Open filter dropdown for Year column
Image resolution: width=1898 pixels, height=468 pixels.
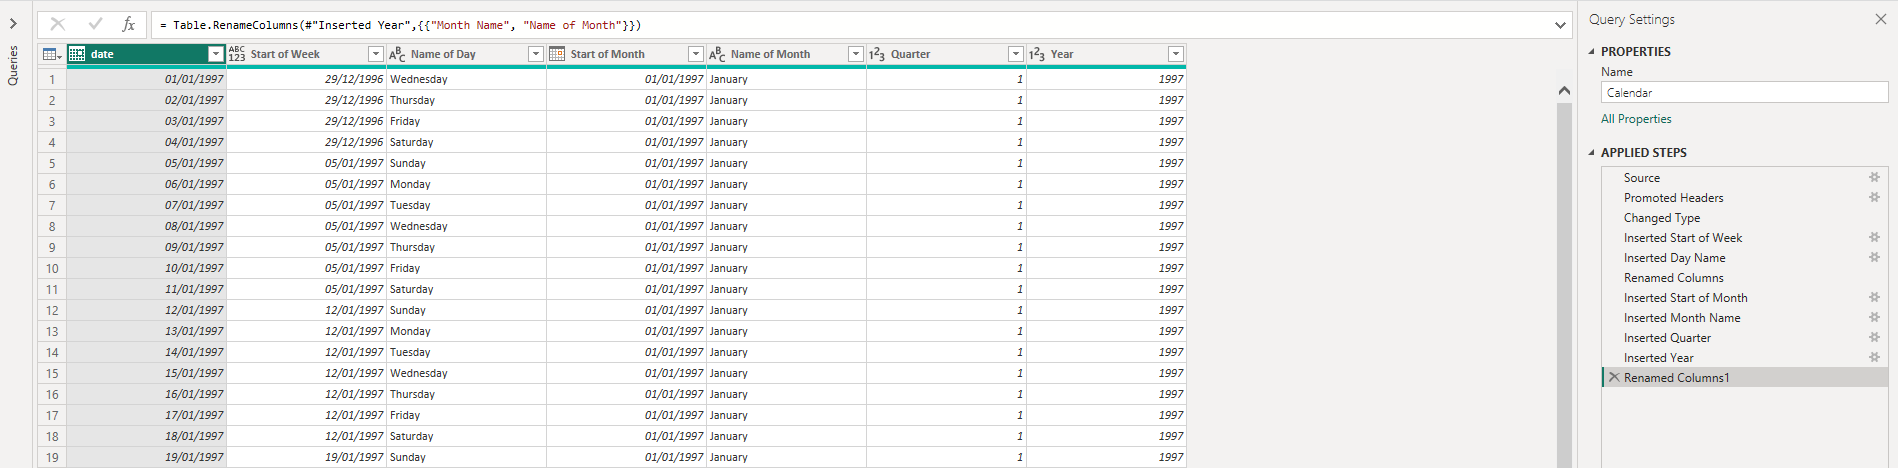click(1175, 54)
